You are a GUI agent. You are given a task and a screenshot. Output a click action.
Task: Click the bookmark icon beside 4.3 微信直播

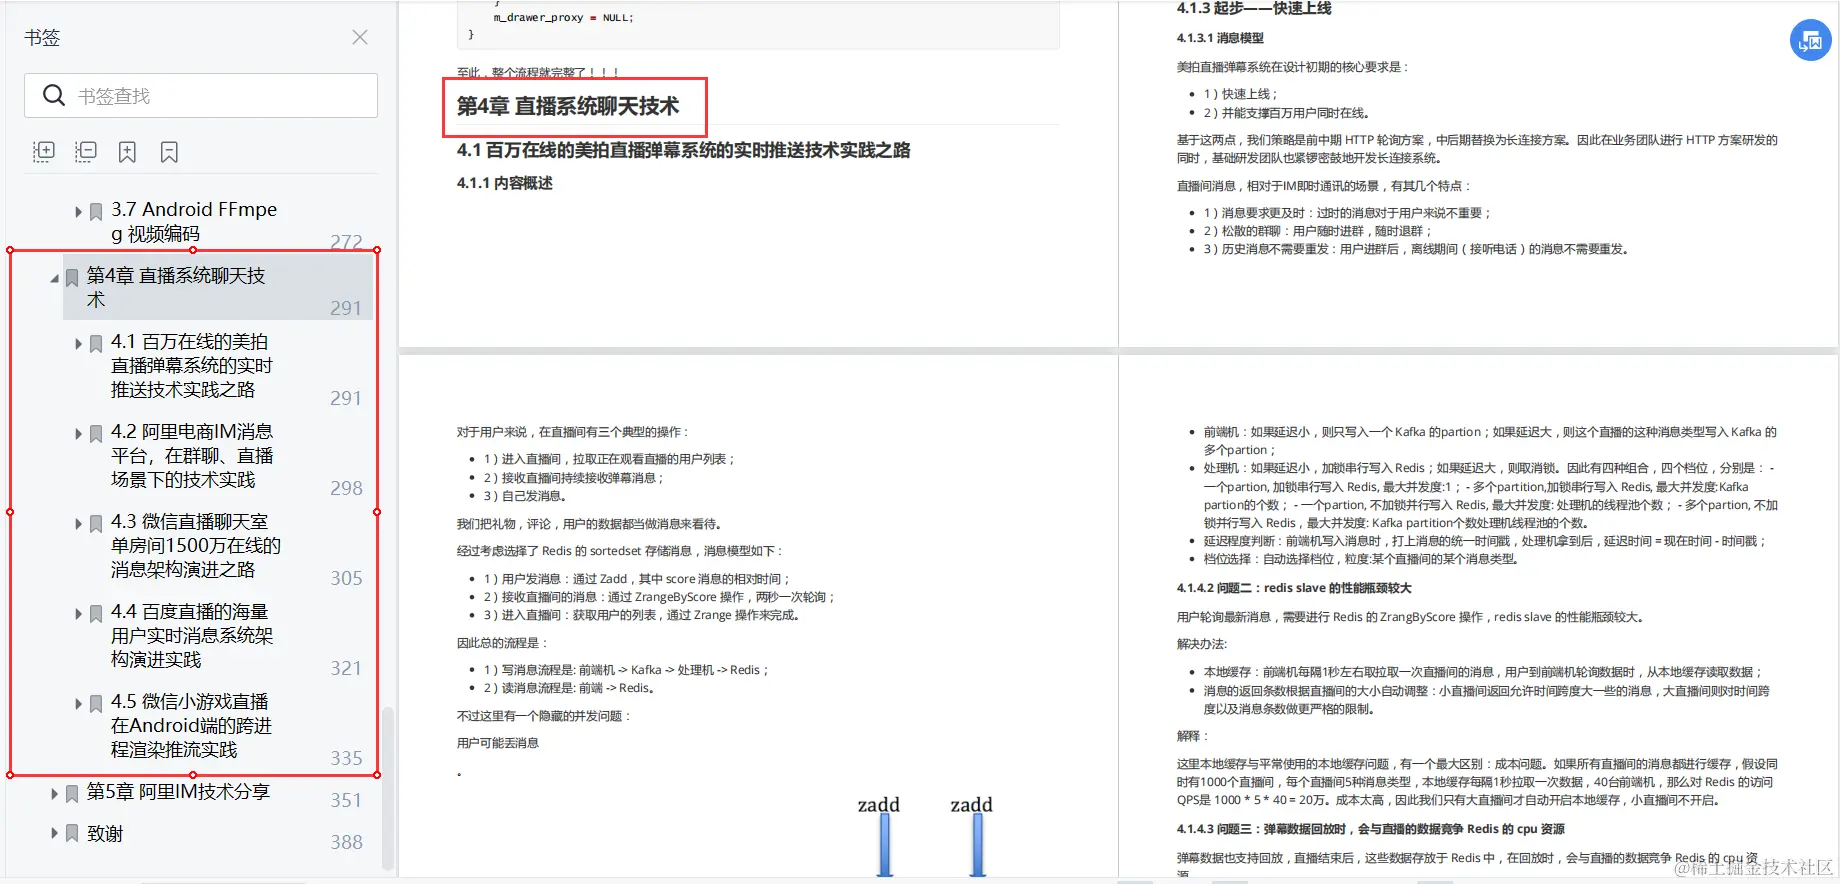tap(96, 524)
